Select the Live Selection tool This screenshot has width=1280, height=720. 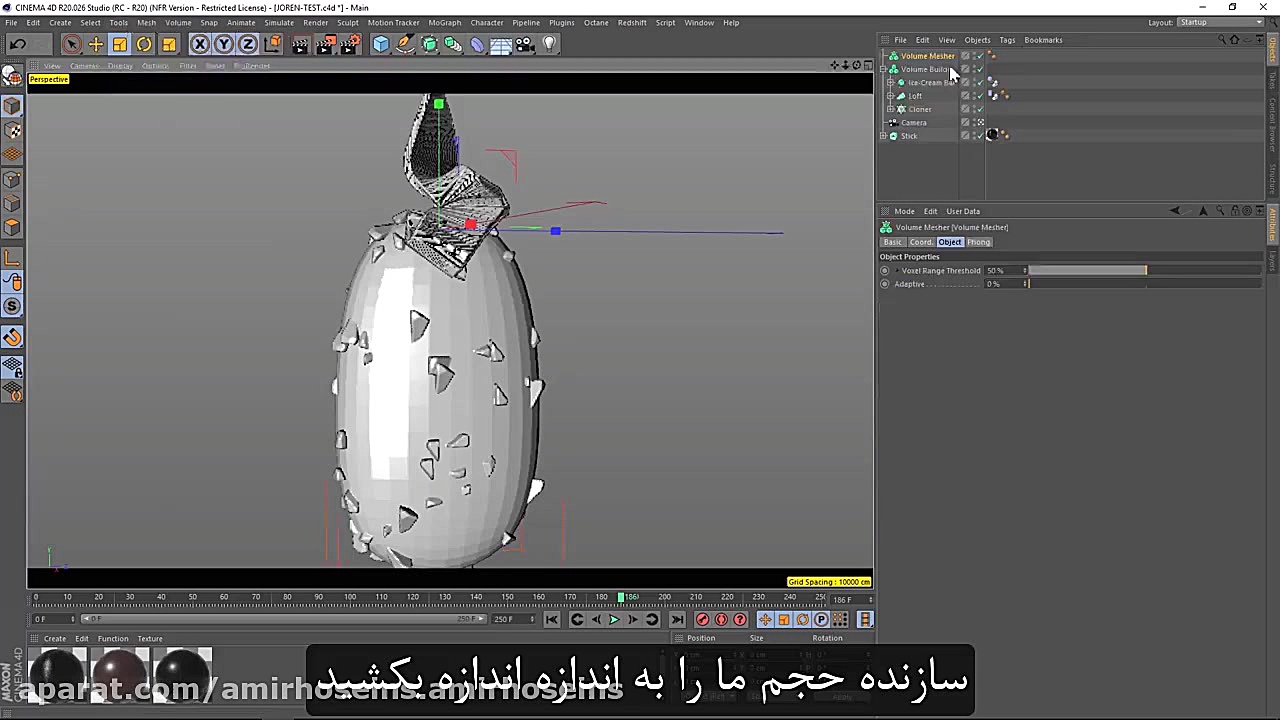point(71,43)
